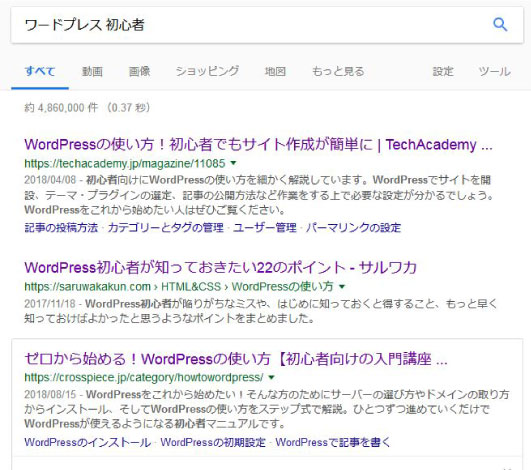Switch to the 画像 tab
The width and height of the screenshot is (531, 470).
(139, 71)
